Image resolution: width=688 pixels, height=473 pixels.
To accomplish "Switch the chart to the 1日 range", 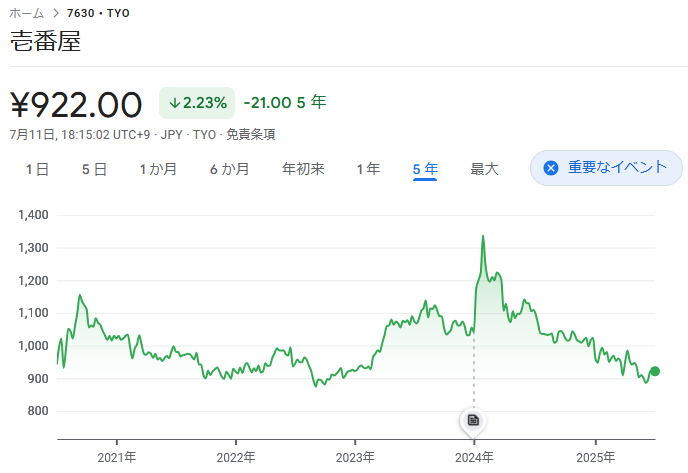I will tap(37, 169).
